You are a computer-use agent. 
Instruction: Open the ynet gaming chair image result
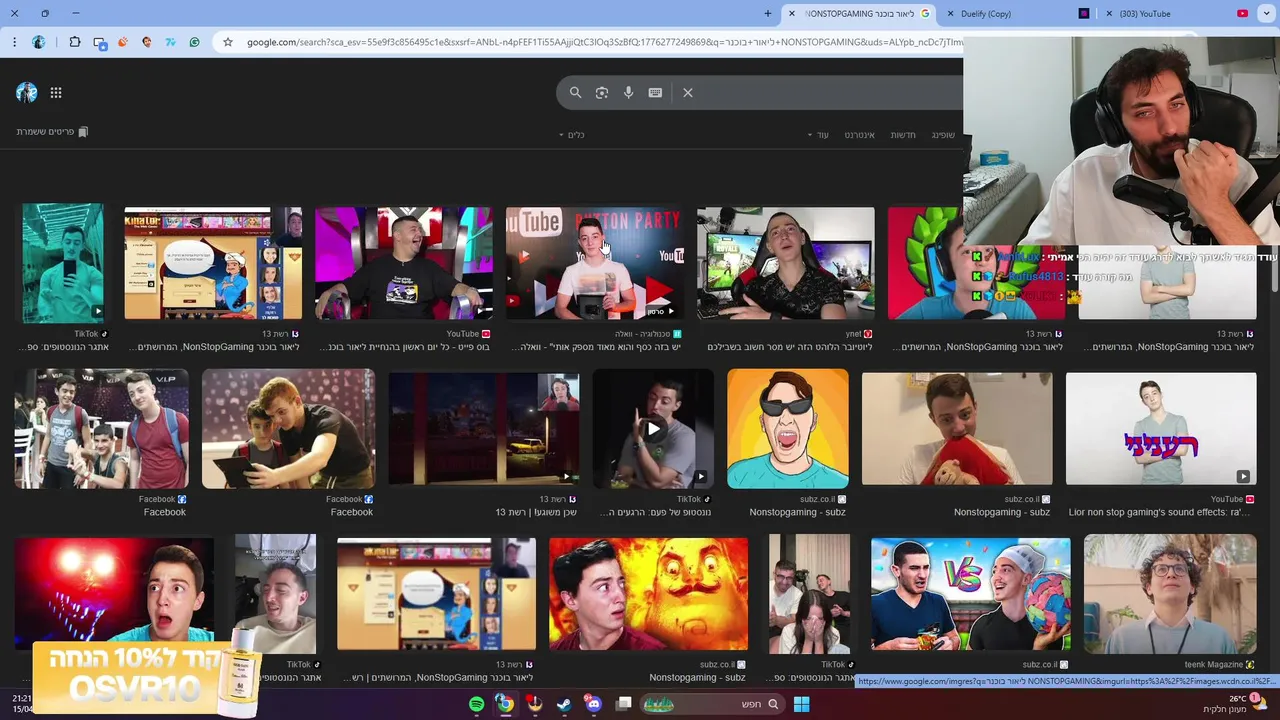point(785,264)
